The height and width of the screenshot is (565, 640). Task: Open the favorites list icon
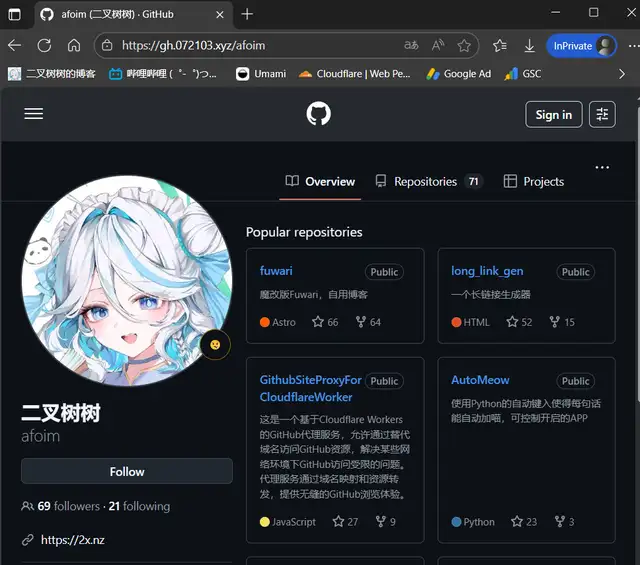(500, 45)
